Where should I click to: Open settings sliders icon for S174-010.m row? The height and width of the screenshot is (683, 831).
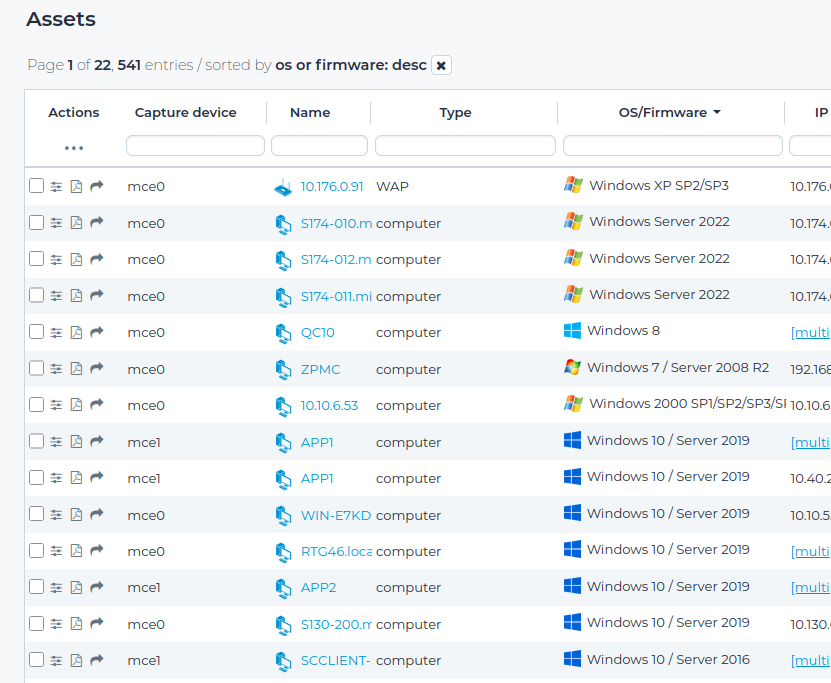tap(56, 223)
